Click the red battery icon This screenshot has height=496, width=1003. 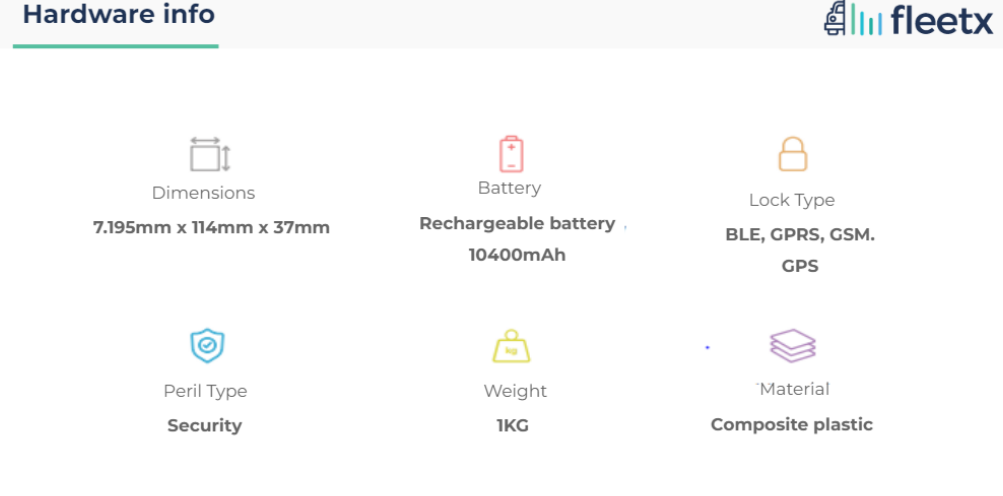[511, 154]
